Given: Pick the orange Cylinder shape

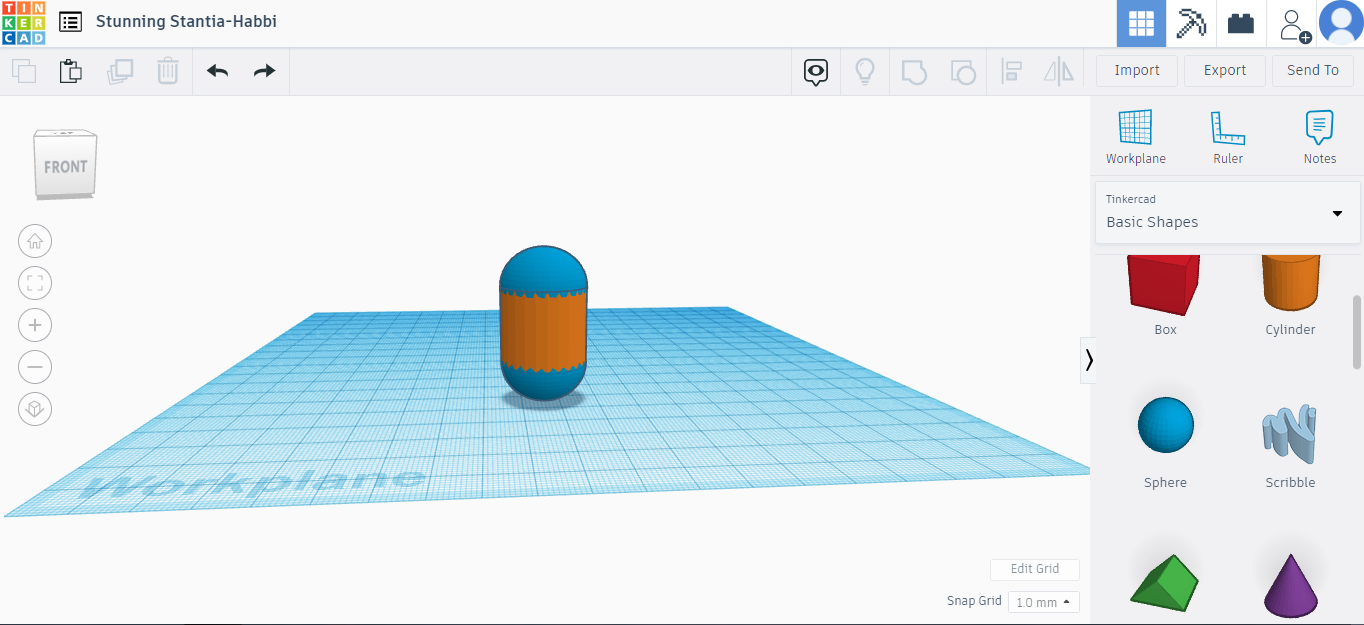Looking at the screenshot, I should click(x=1290, y=285).
